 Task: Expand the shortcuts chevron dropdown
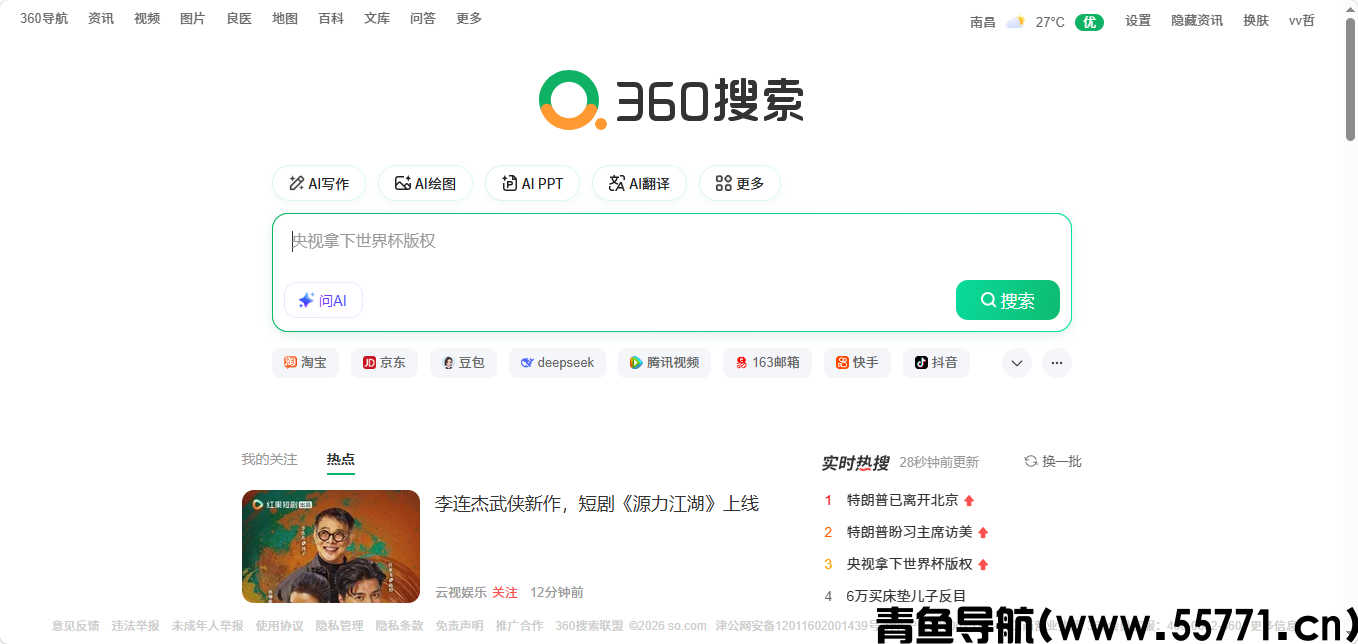[1017, 363]
